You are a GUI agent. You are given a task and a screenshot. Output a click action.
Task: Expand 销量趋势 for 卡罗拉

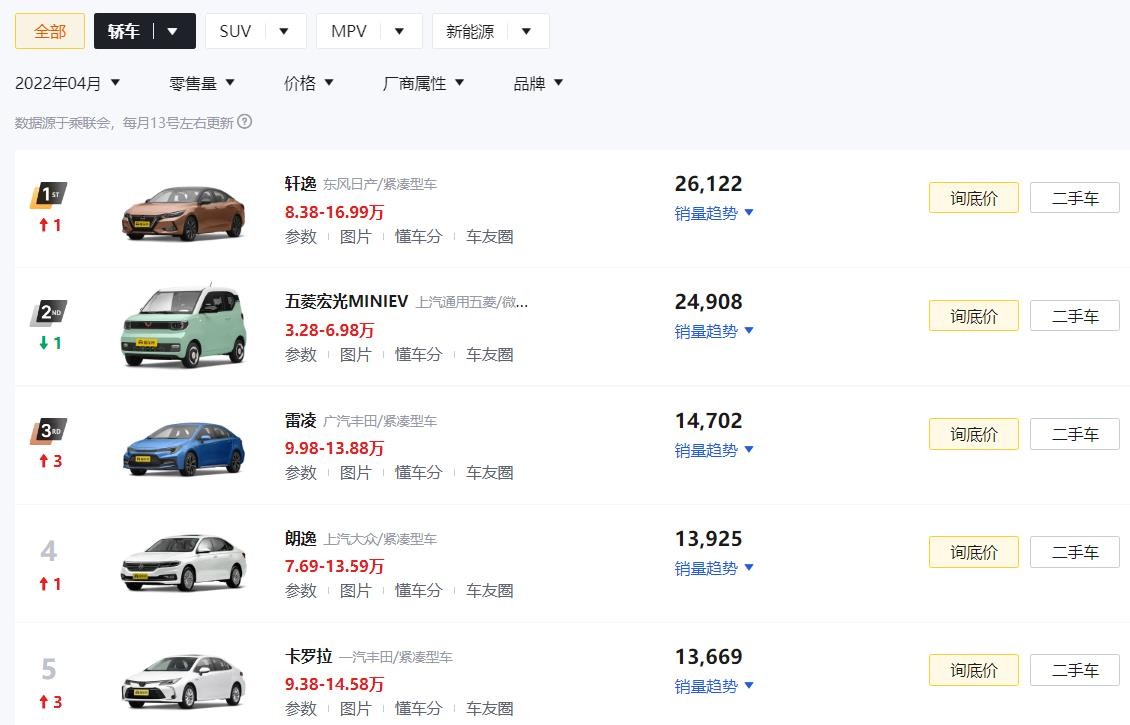714,687
